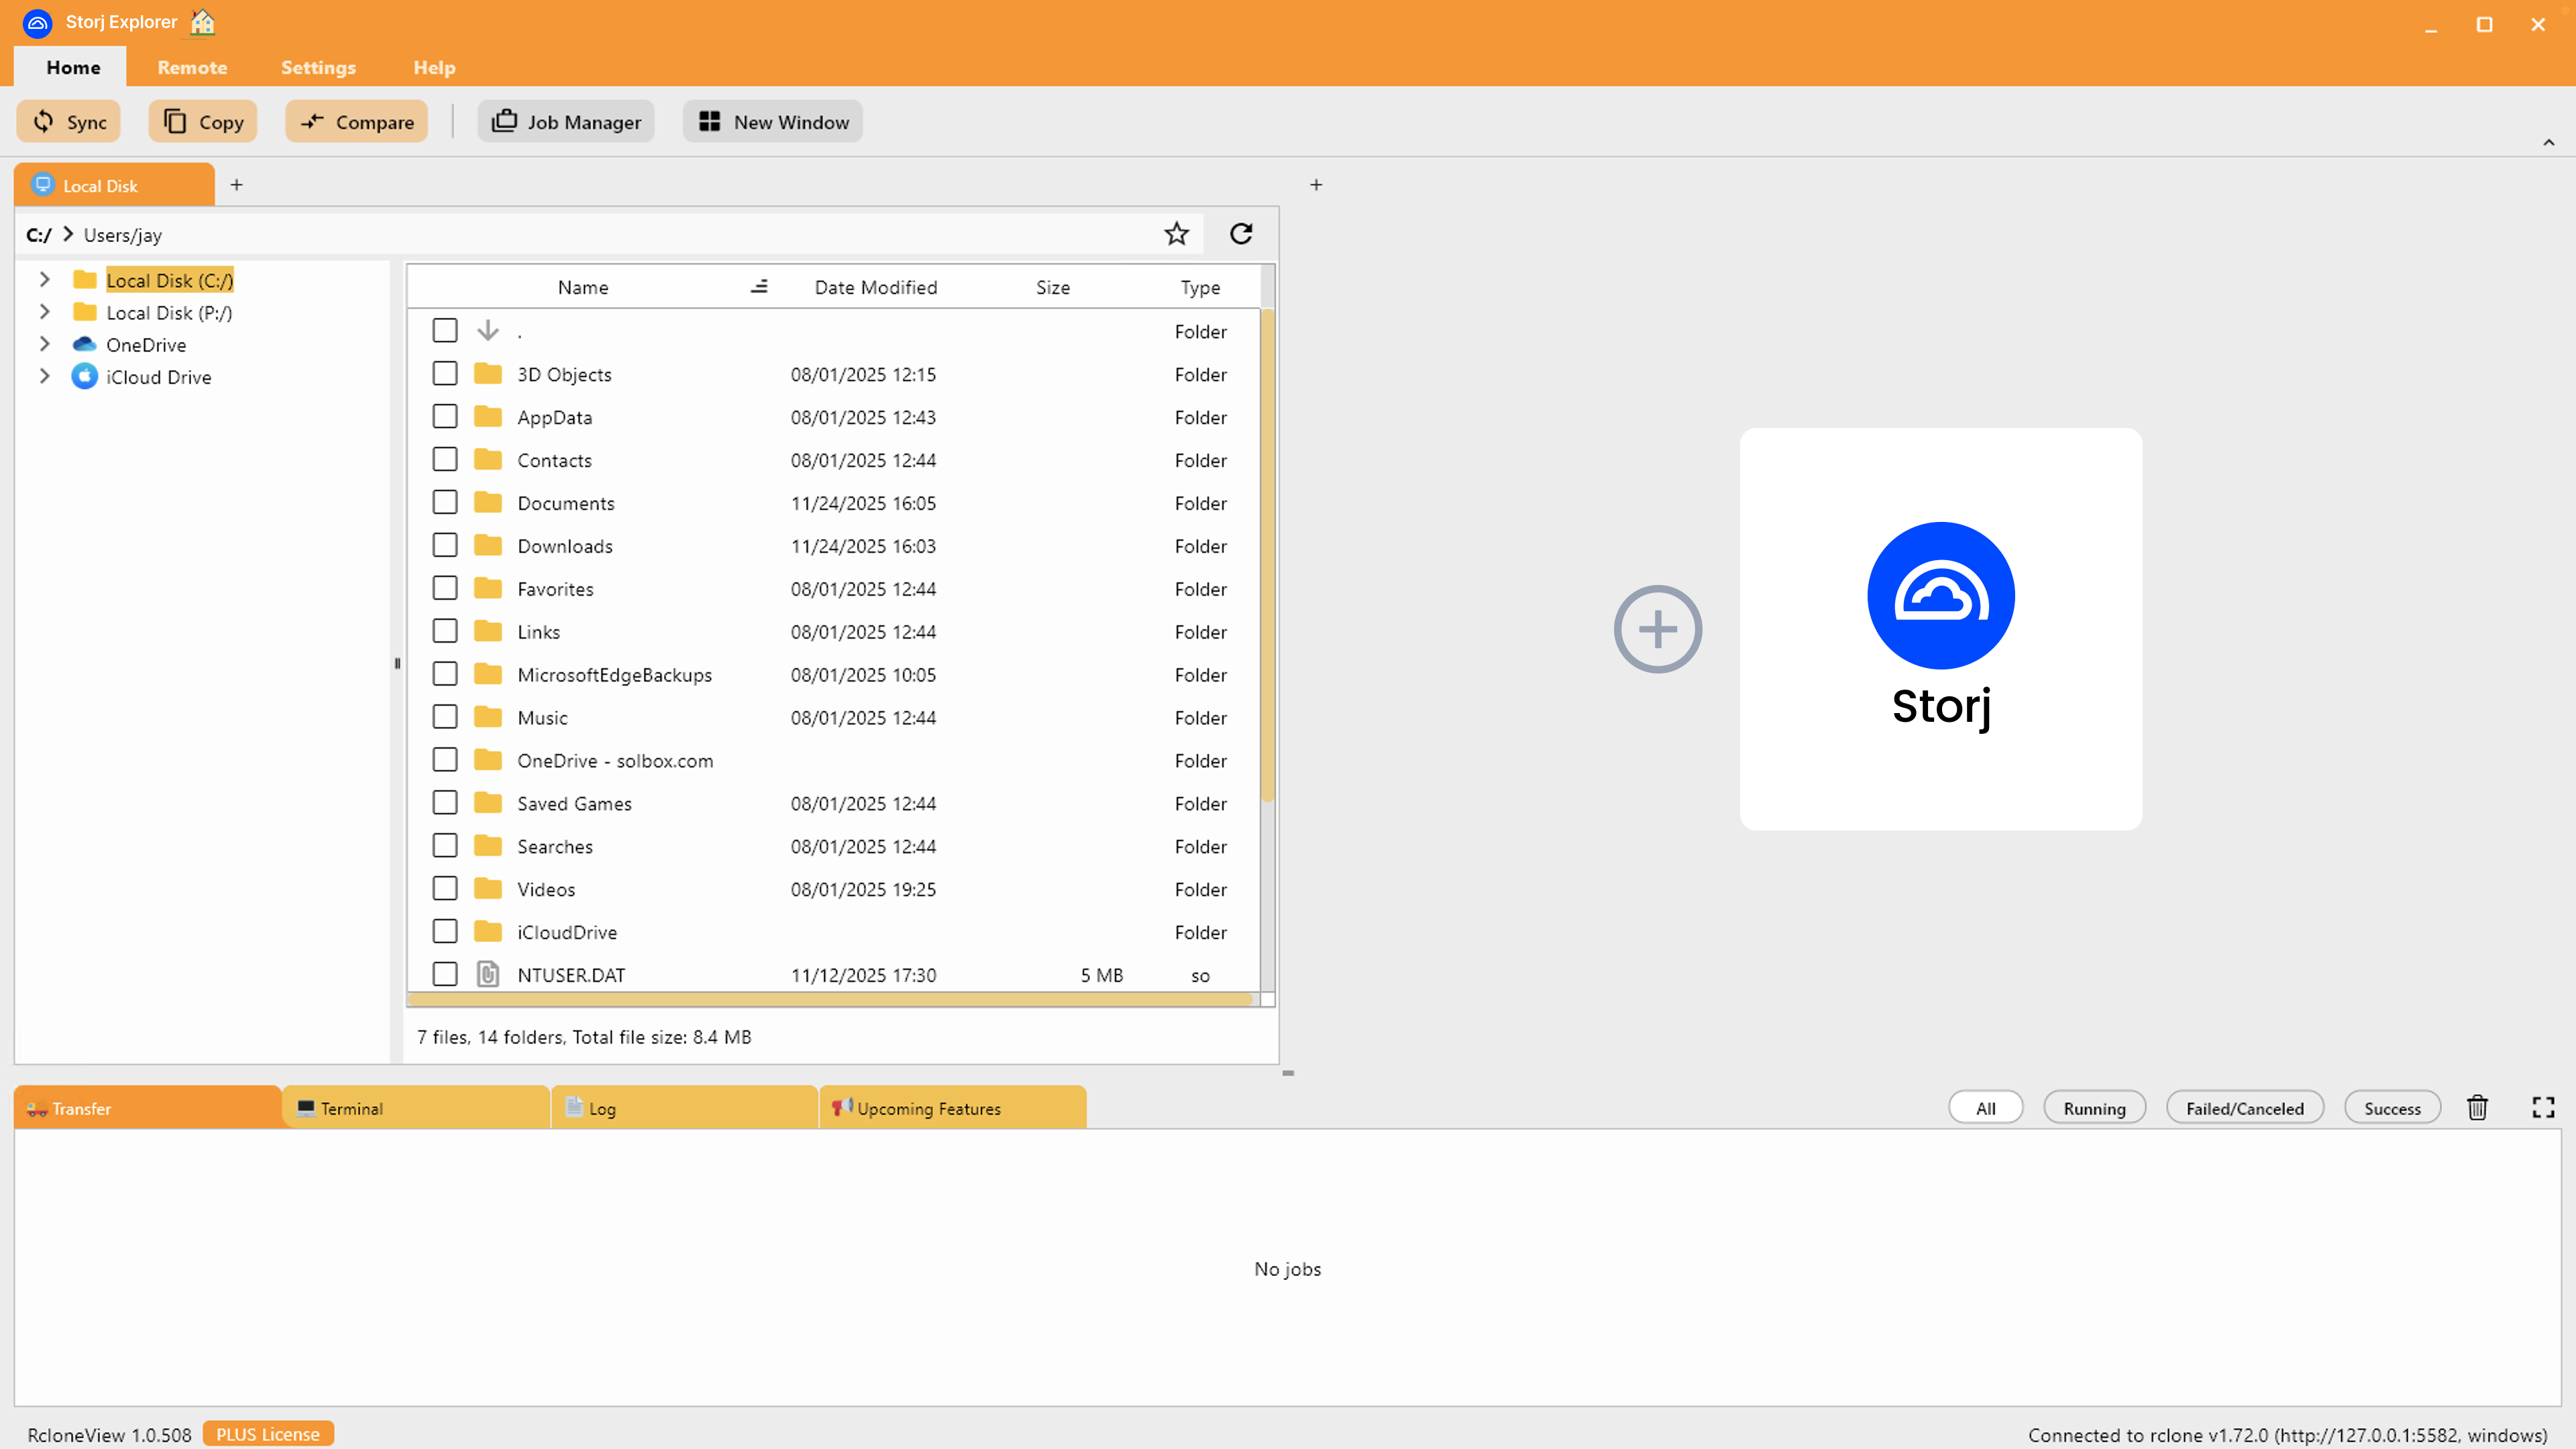Viewport: 2576px width, 1449px height.
Task: Bookmark the current path with the star icon
Action: click(1176, 233)
